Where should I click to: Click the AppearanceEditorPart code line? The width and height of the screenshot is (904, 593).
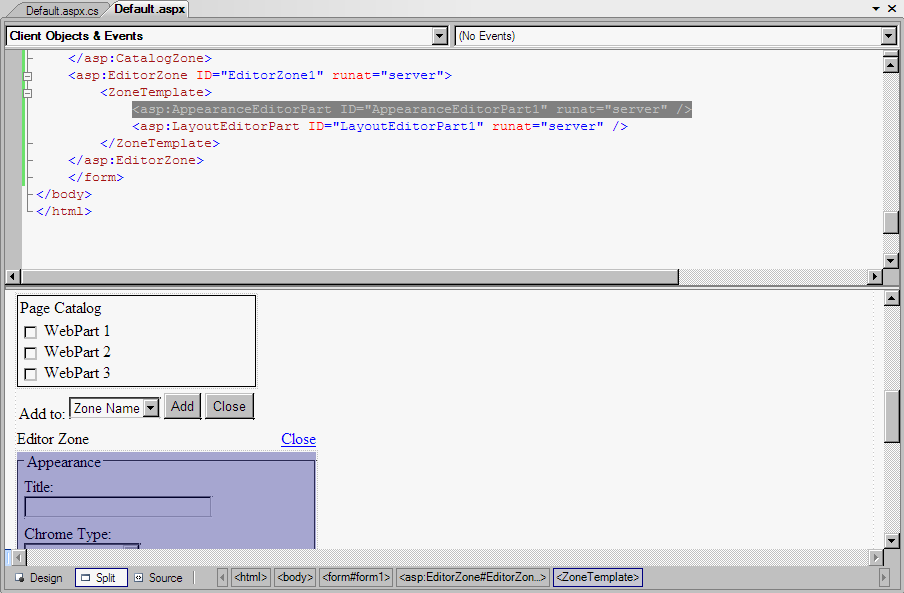tap(412, 109)
